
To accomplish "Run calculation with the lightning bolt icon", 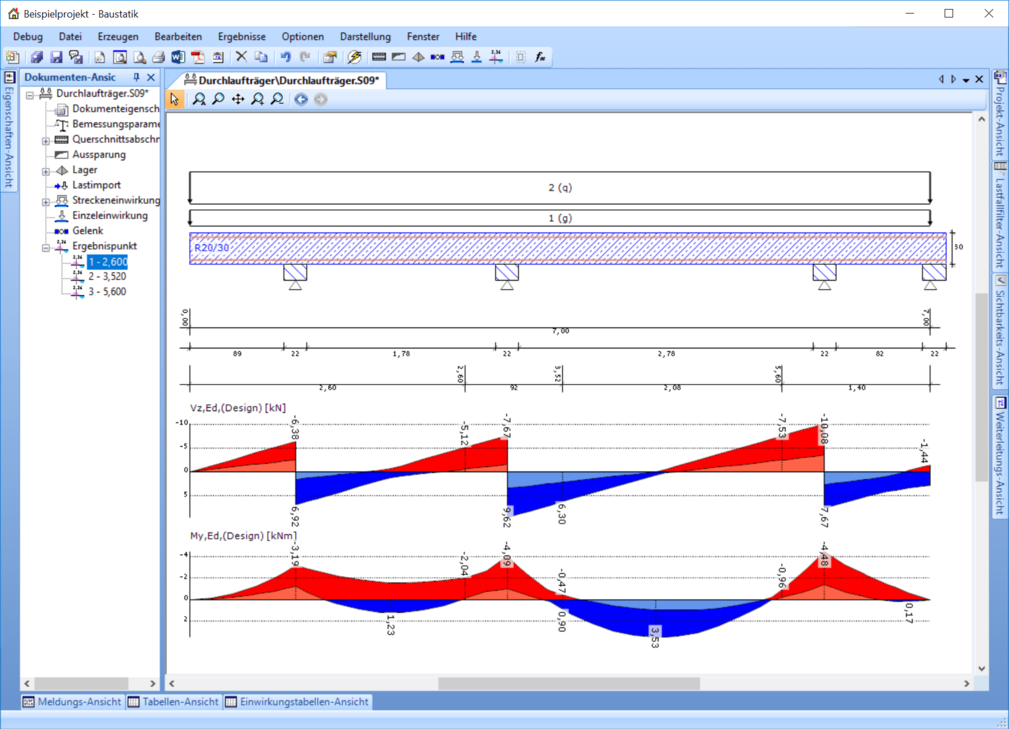I will click(354, 58).
